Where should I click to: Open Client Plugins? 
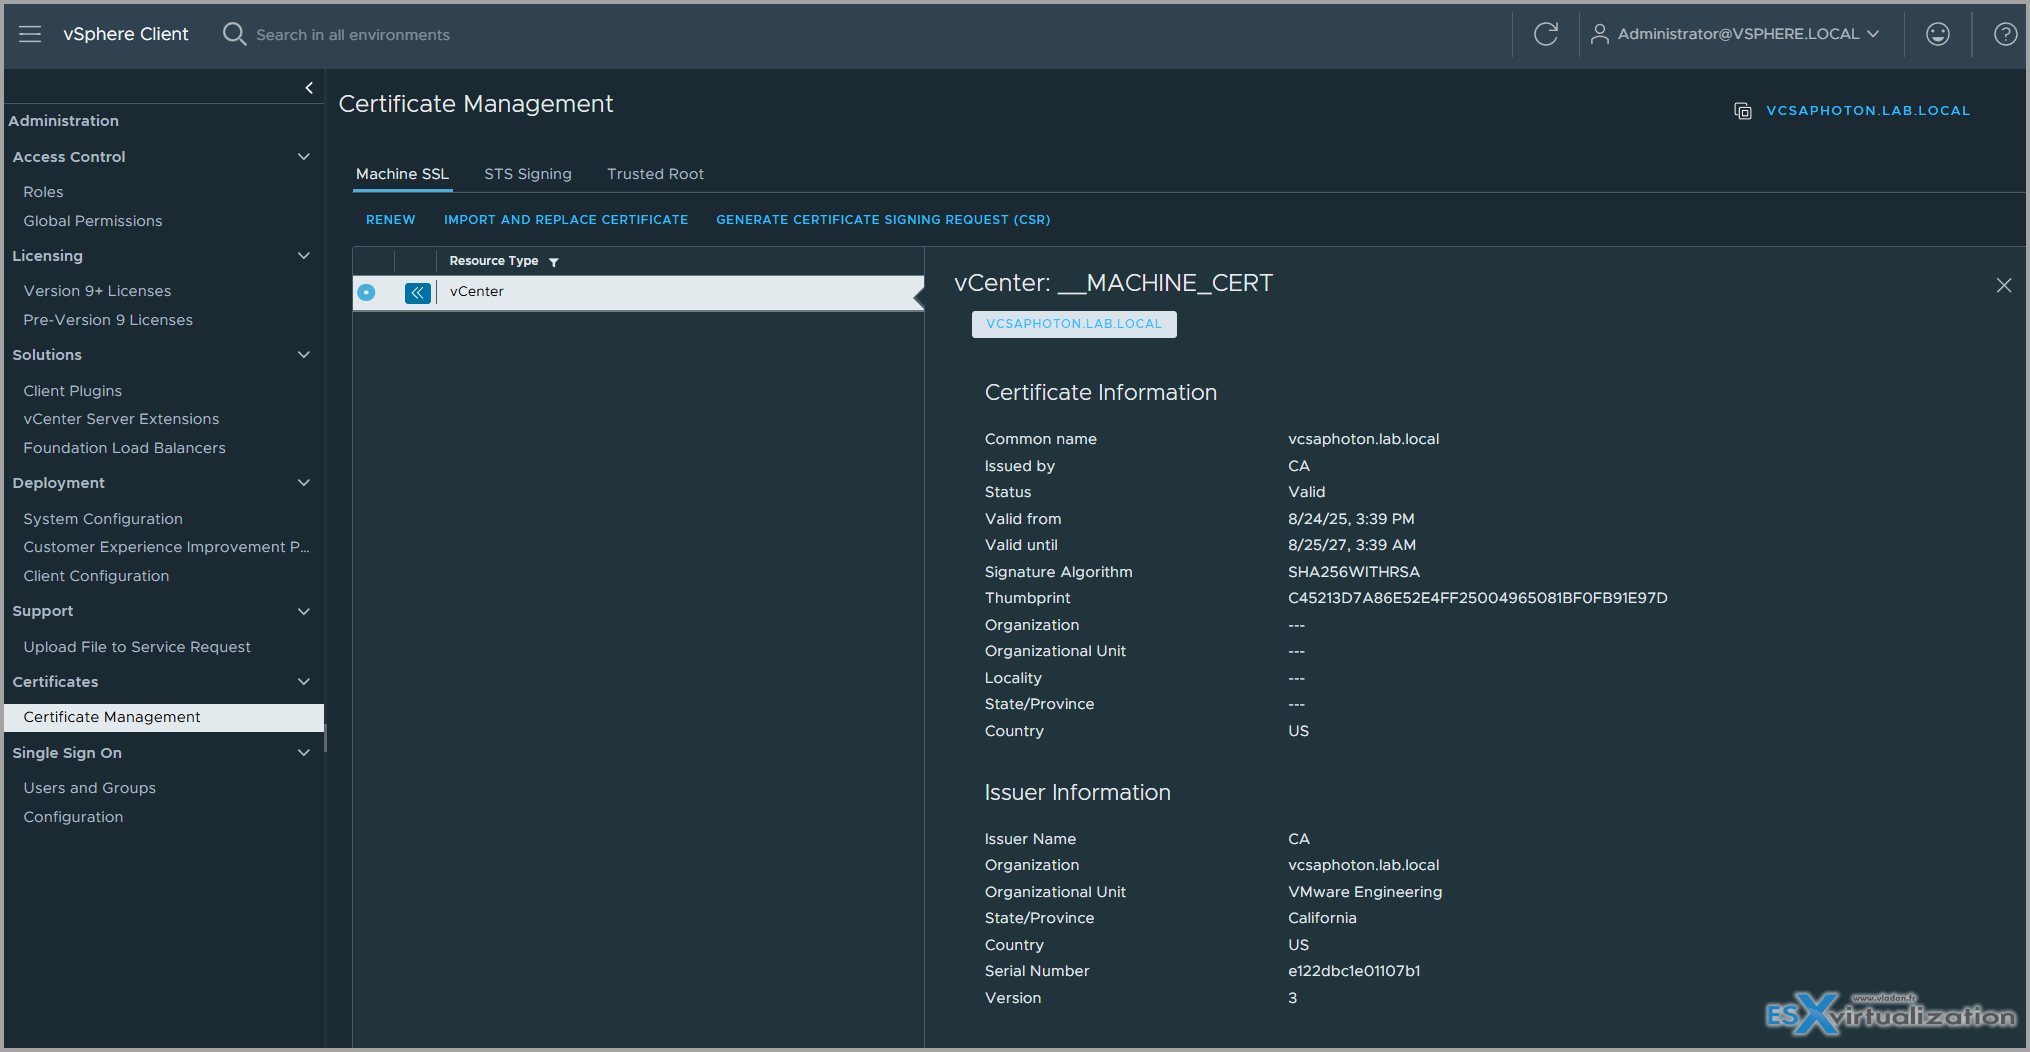pyautogui.click(x=73, y=391)
